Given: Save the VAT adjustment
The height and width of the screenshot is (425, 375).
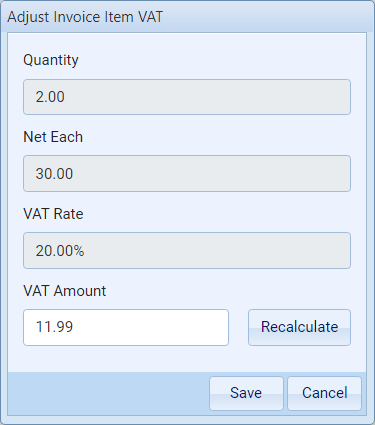Looking at the screenshot, I should [246, 393].
